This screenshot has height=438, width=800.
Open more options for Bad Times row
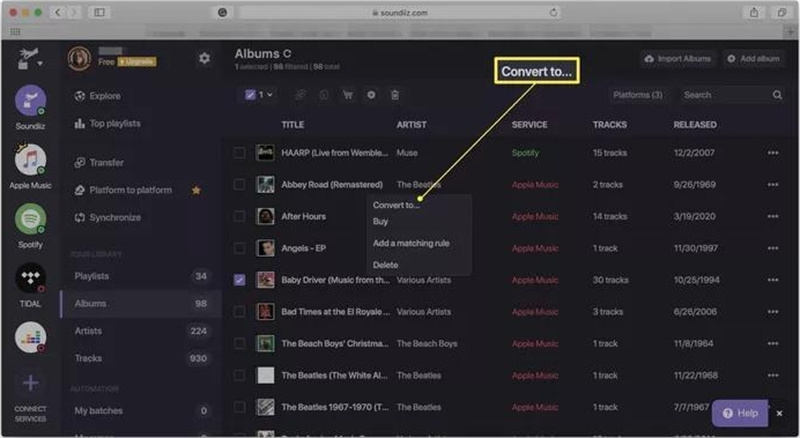[x=773, y=312]
